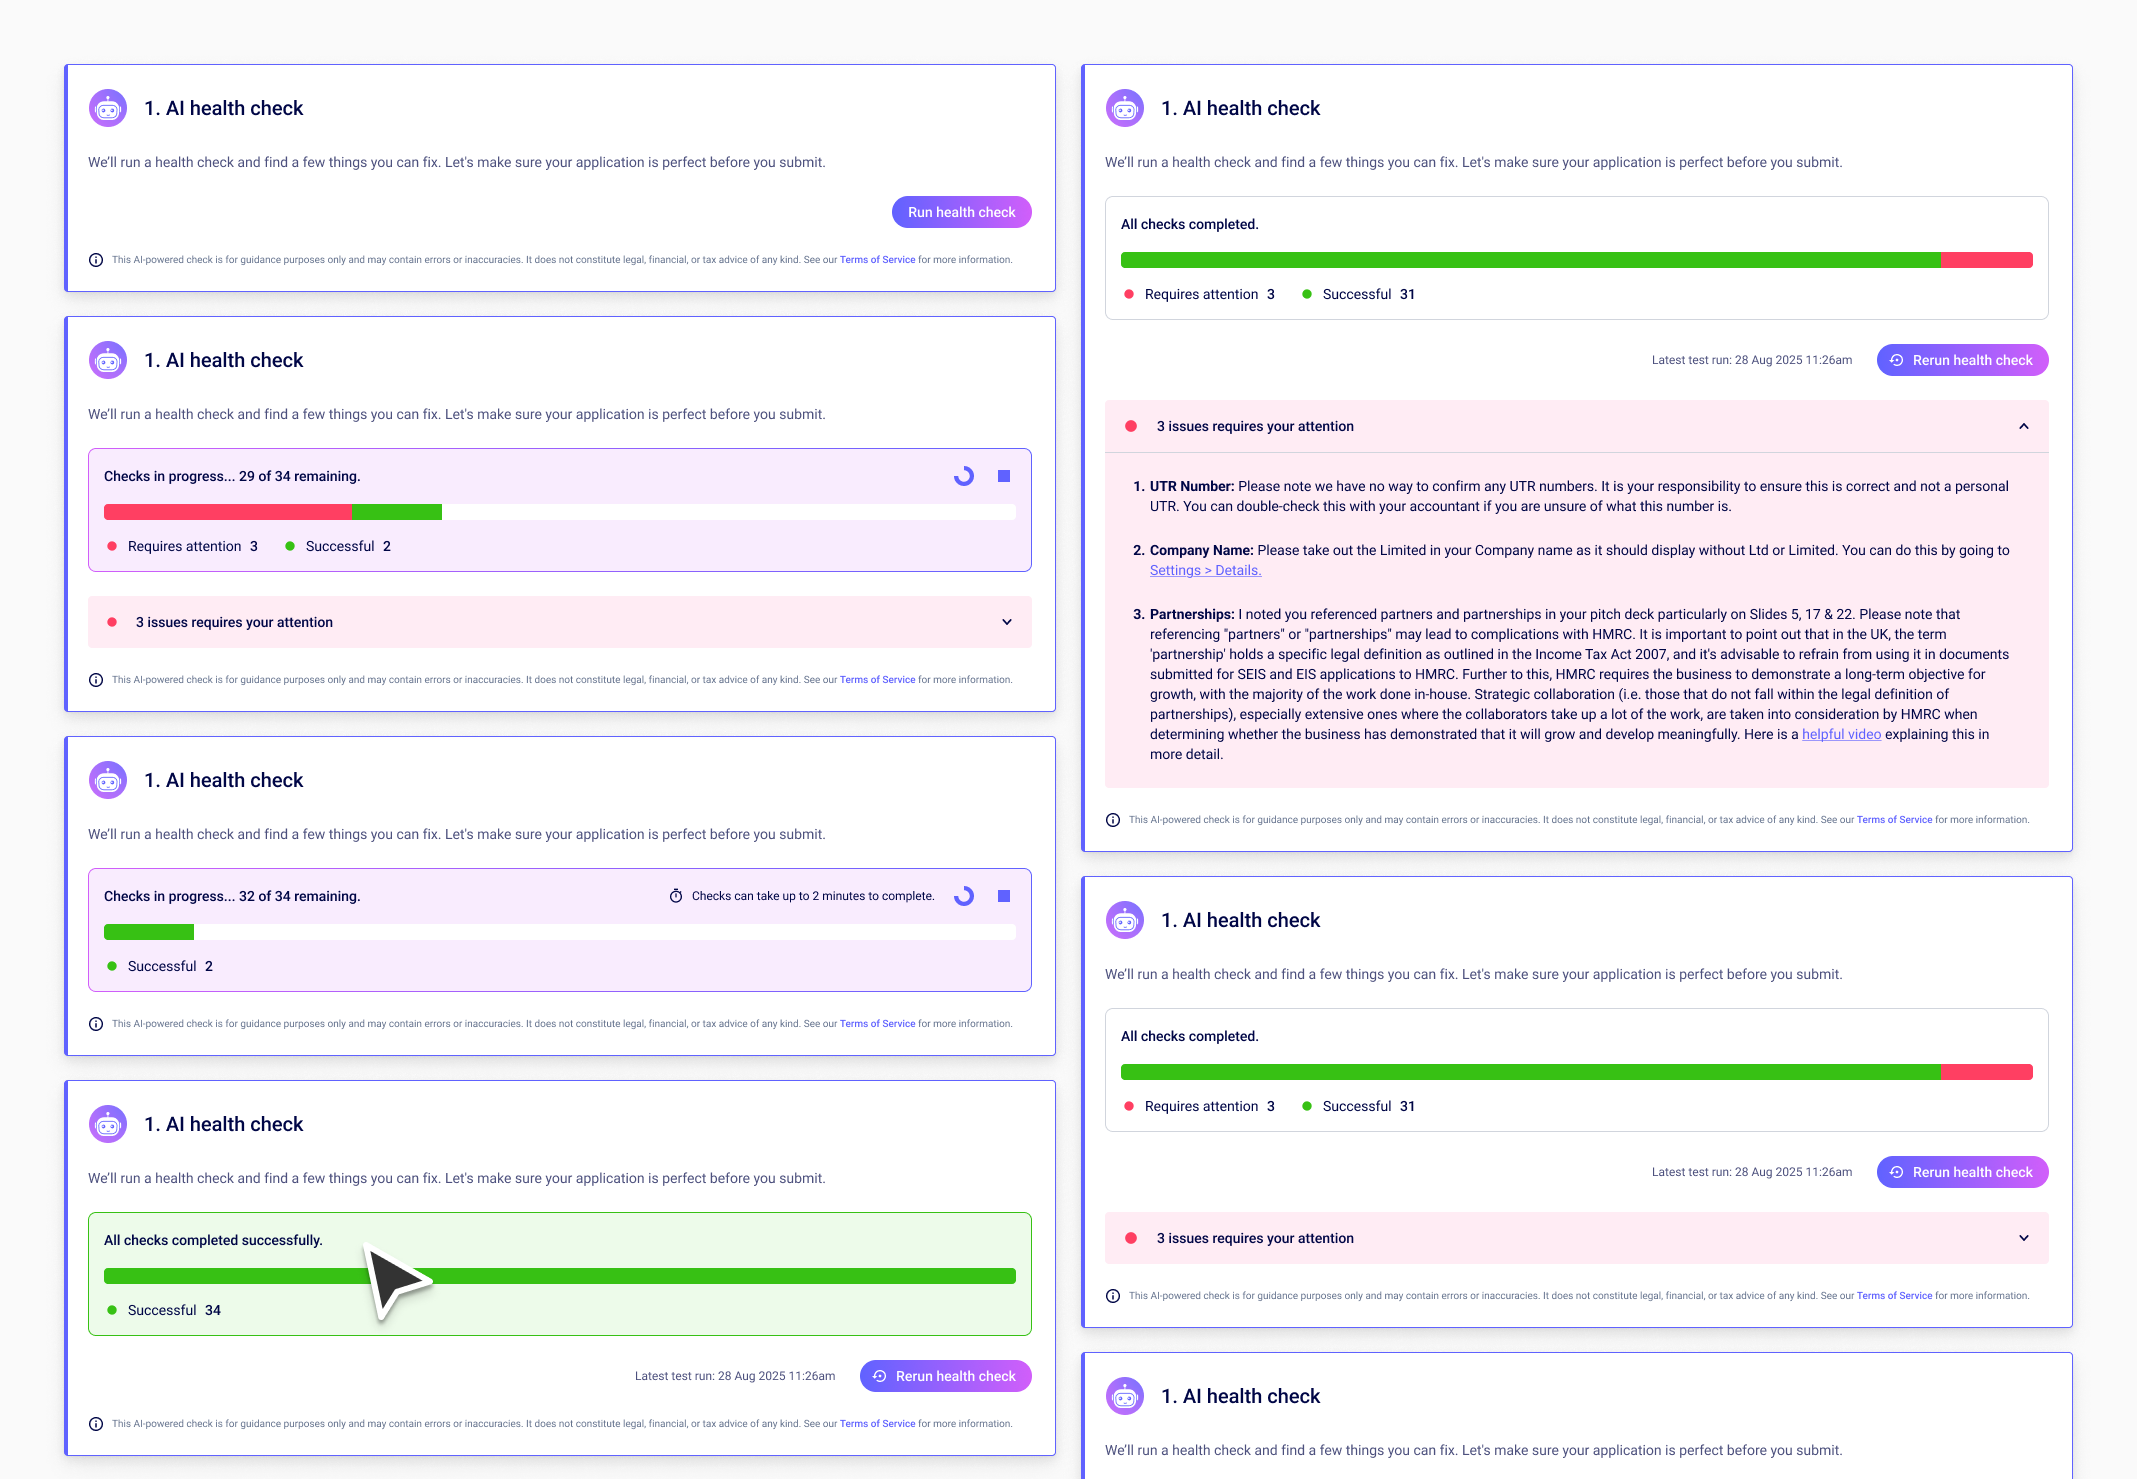Click info icon below Partnerships issue text

[x=1113, y=820]
